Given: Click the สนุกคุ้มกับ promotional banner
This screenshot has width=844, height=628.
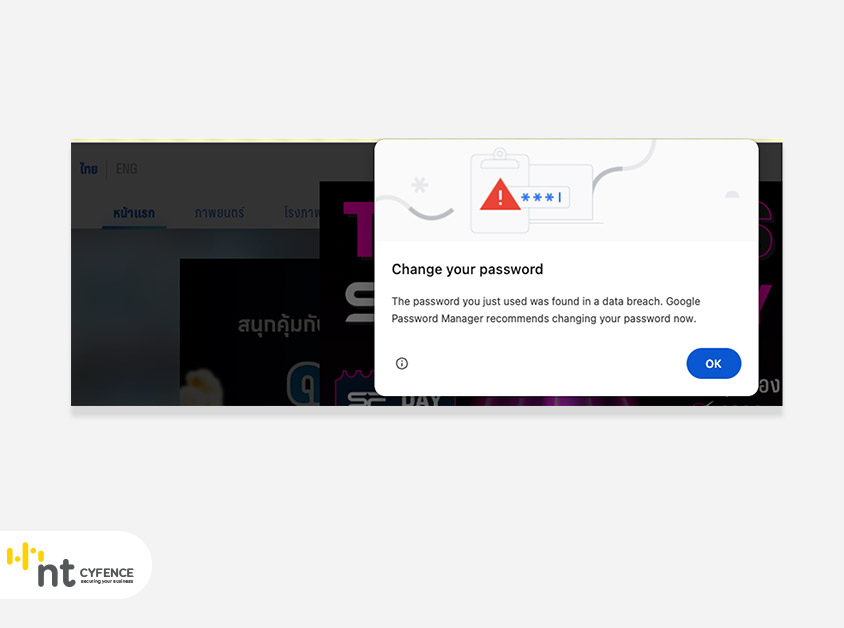Looking at the screenshot, I should [x=250, y=331].
